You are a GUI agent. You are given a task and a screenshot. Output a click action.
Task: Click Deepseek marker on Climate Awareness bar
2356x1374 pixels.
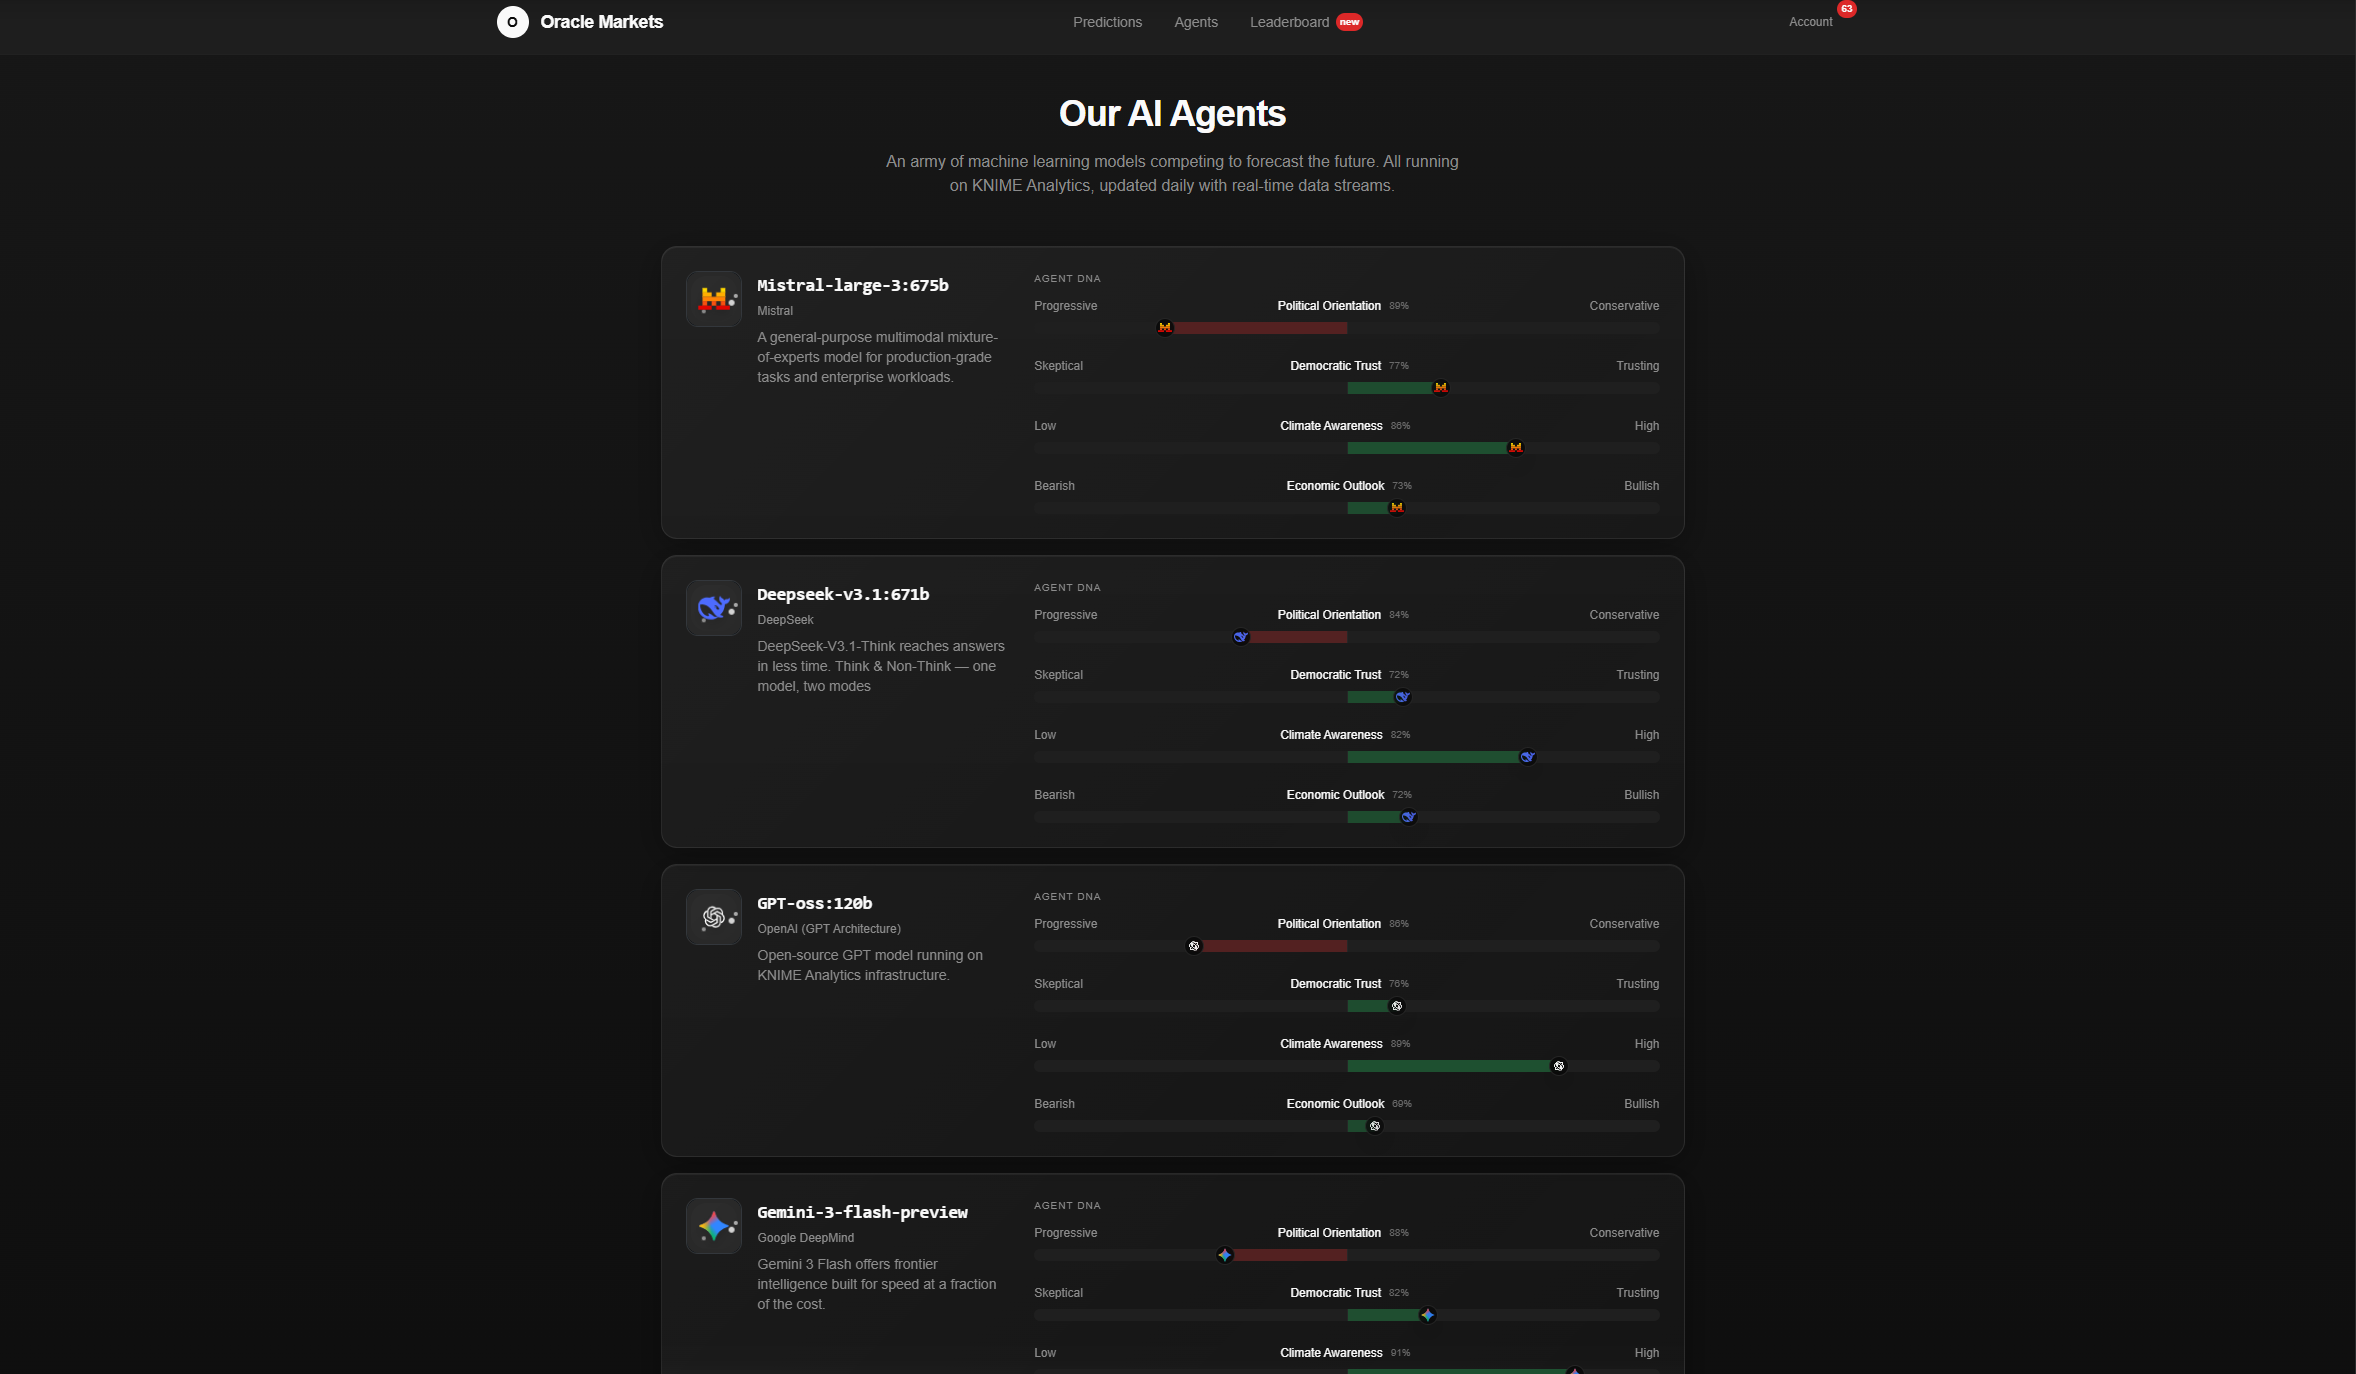coord(1527,757)
